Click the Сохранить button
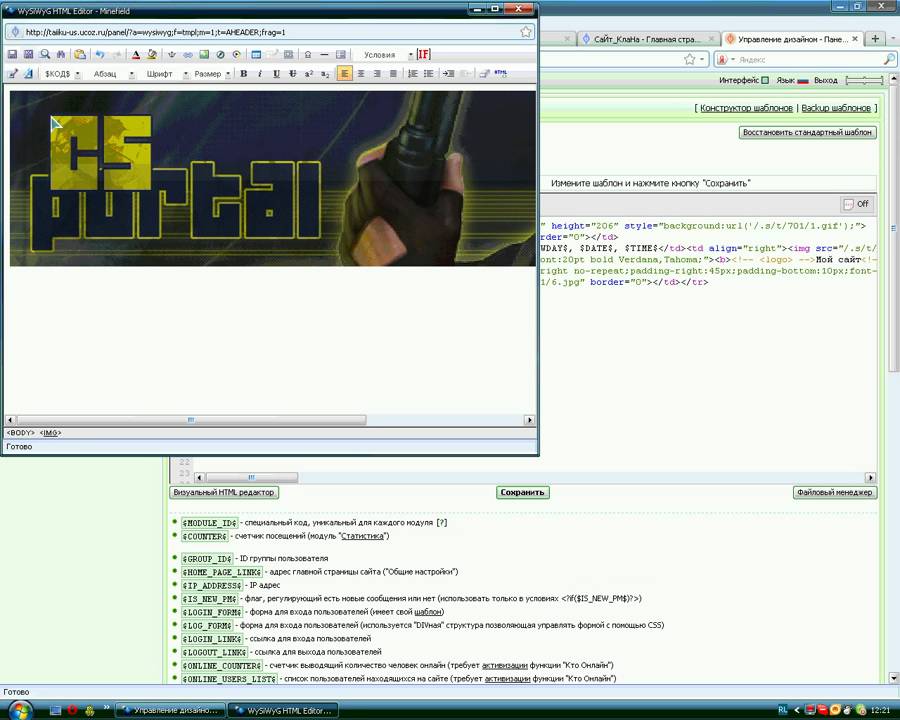 (522, 492)
